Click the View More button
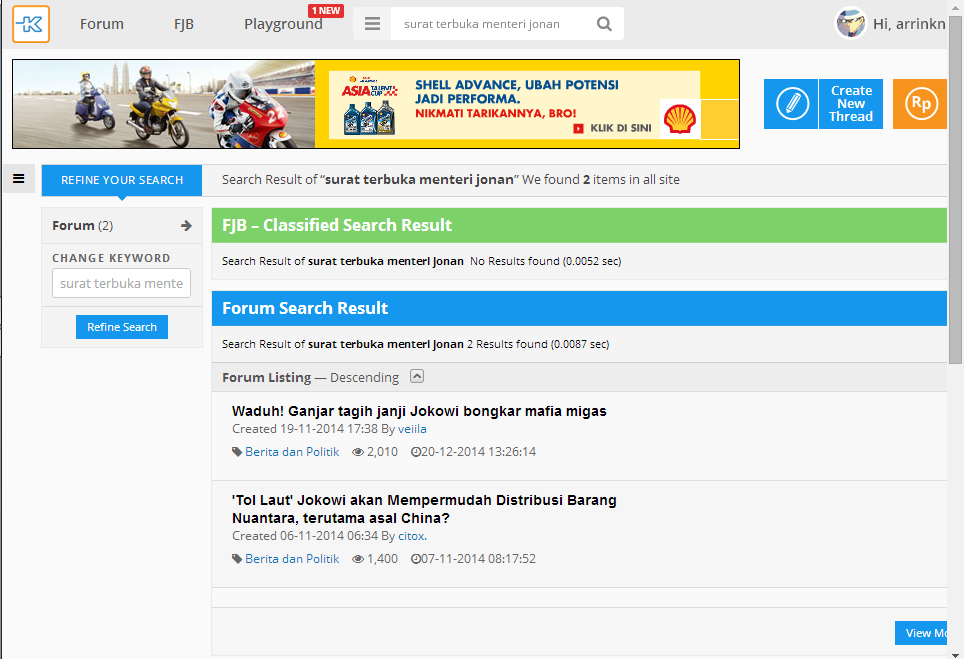Image resolution: width=972 pixels, height=659 pixels. 922,633
